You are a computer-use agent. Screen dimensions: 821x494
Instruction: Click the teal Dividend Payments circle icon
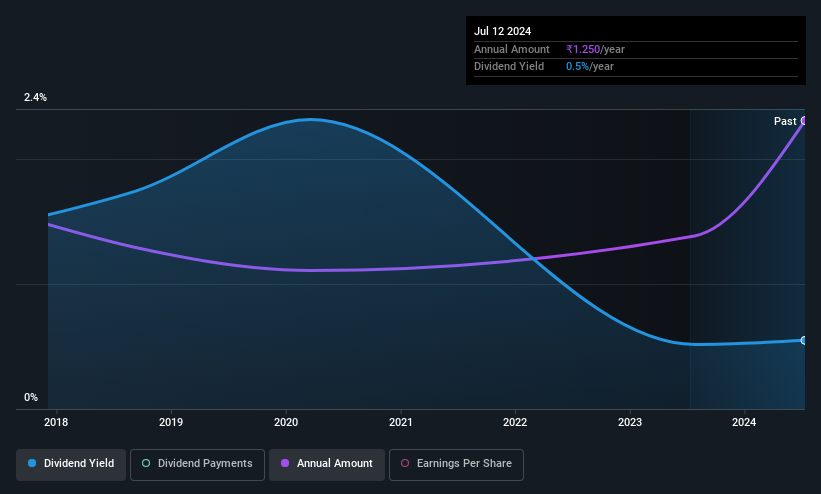pos(146,464)
